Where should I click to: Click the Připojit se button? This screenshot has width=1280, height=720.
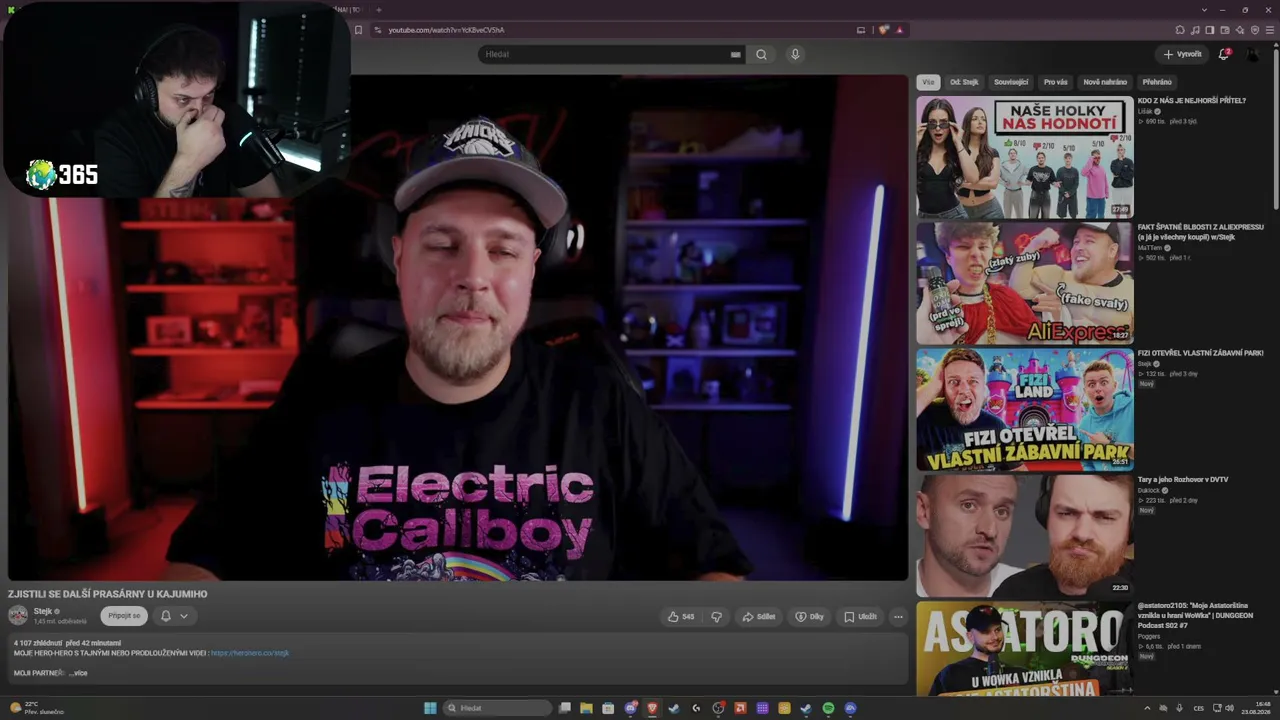(x=124, y=616)
